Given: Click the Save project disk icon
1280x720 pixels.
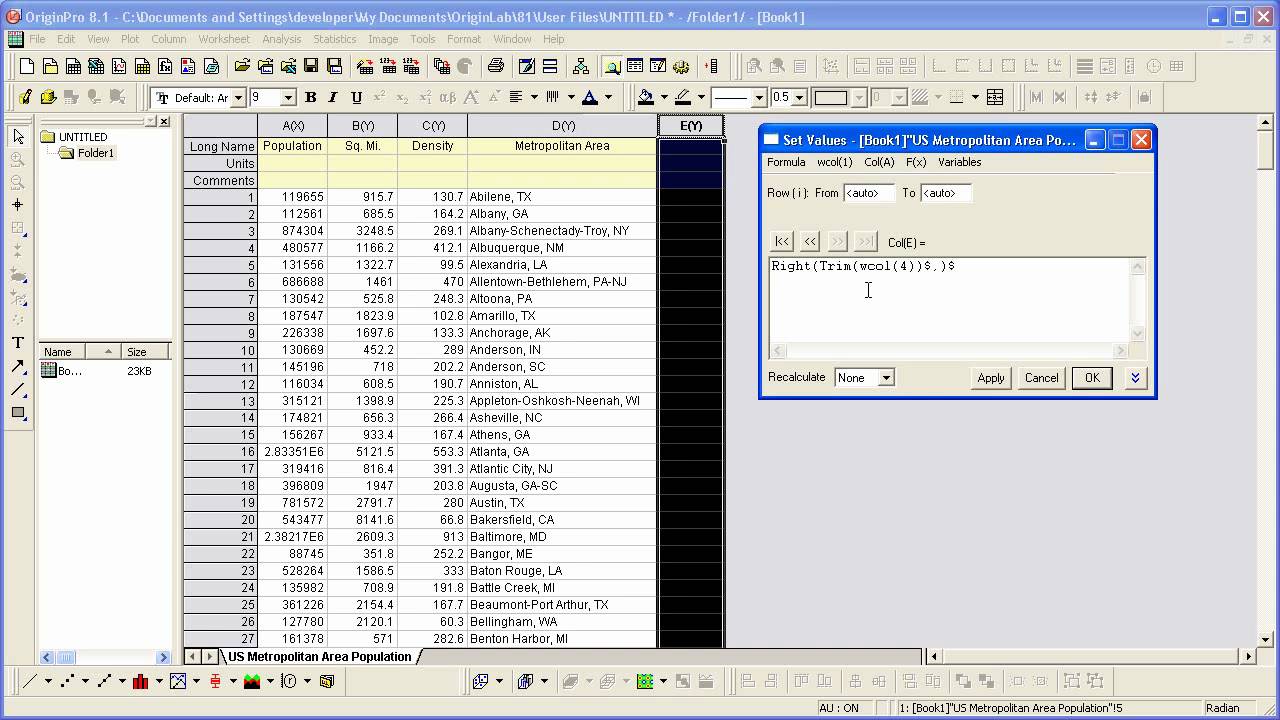Looking at the screenshot, I should (311, 66).
